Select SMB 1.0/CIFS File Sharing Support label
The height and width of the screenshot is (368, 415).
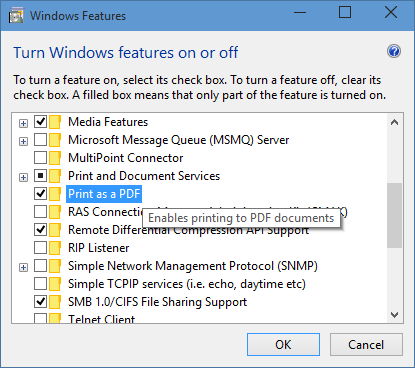click(x=157, y=302)
